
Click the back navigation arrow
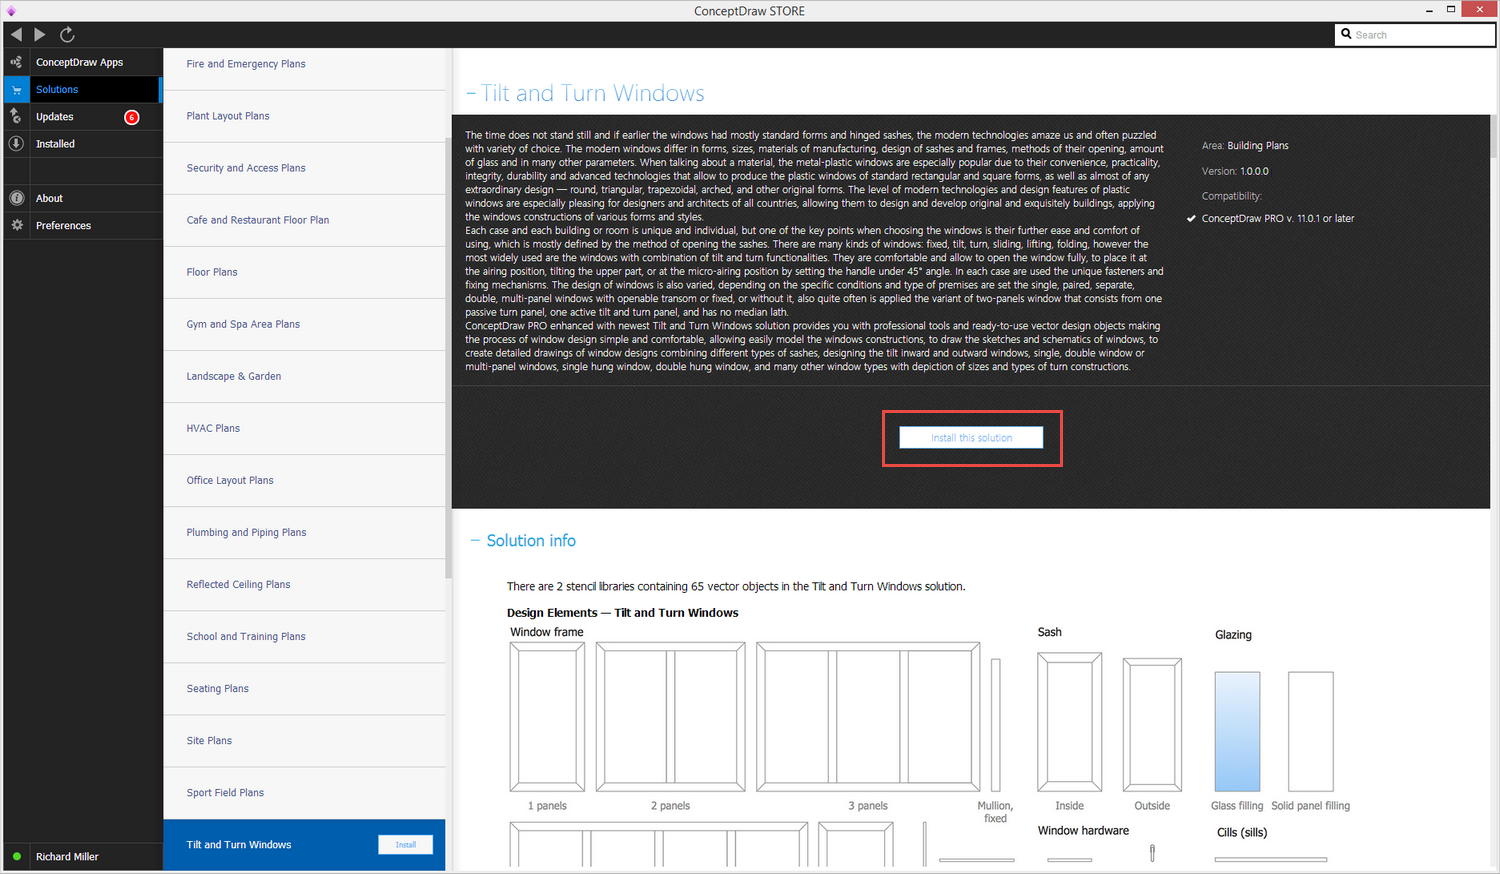tap(16, 34)
